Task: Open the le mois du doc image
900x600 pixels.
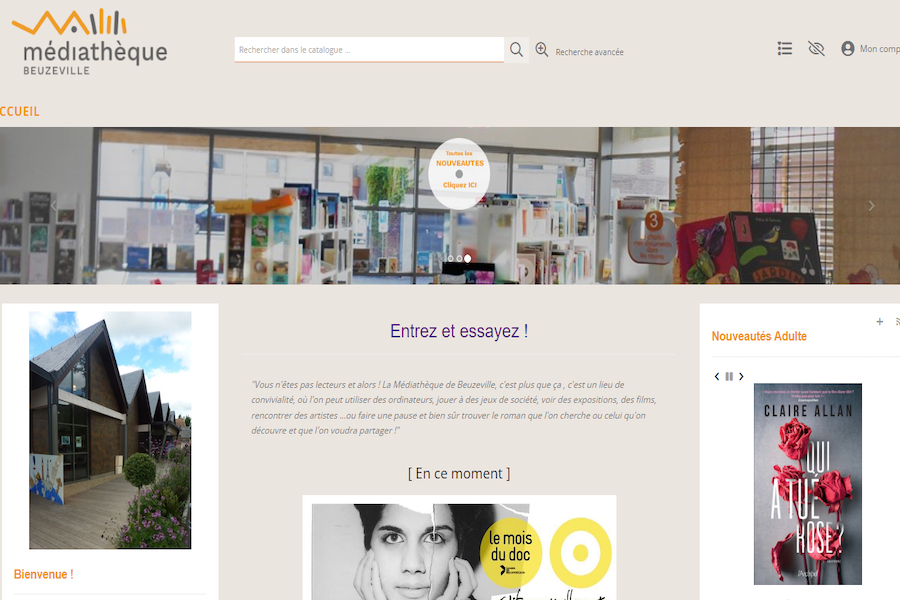Action: click(x=459, y=549)
